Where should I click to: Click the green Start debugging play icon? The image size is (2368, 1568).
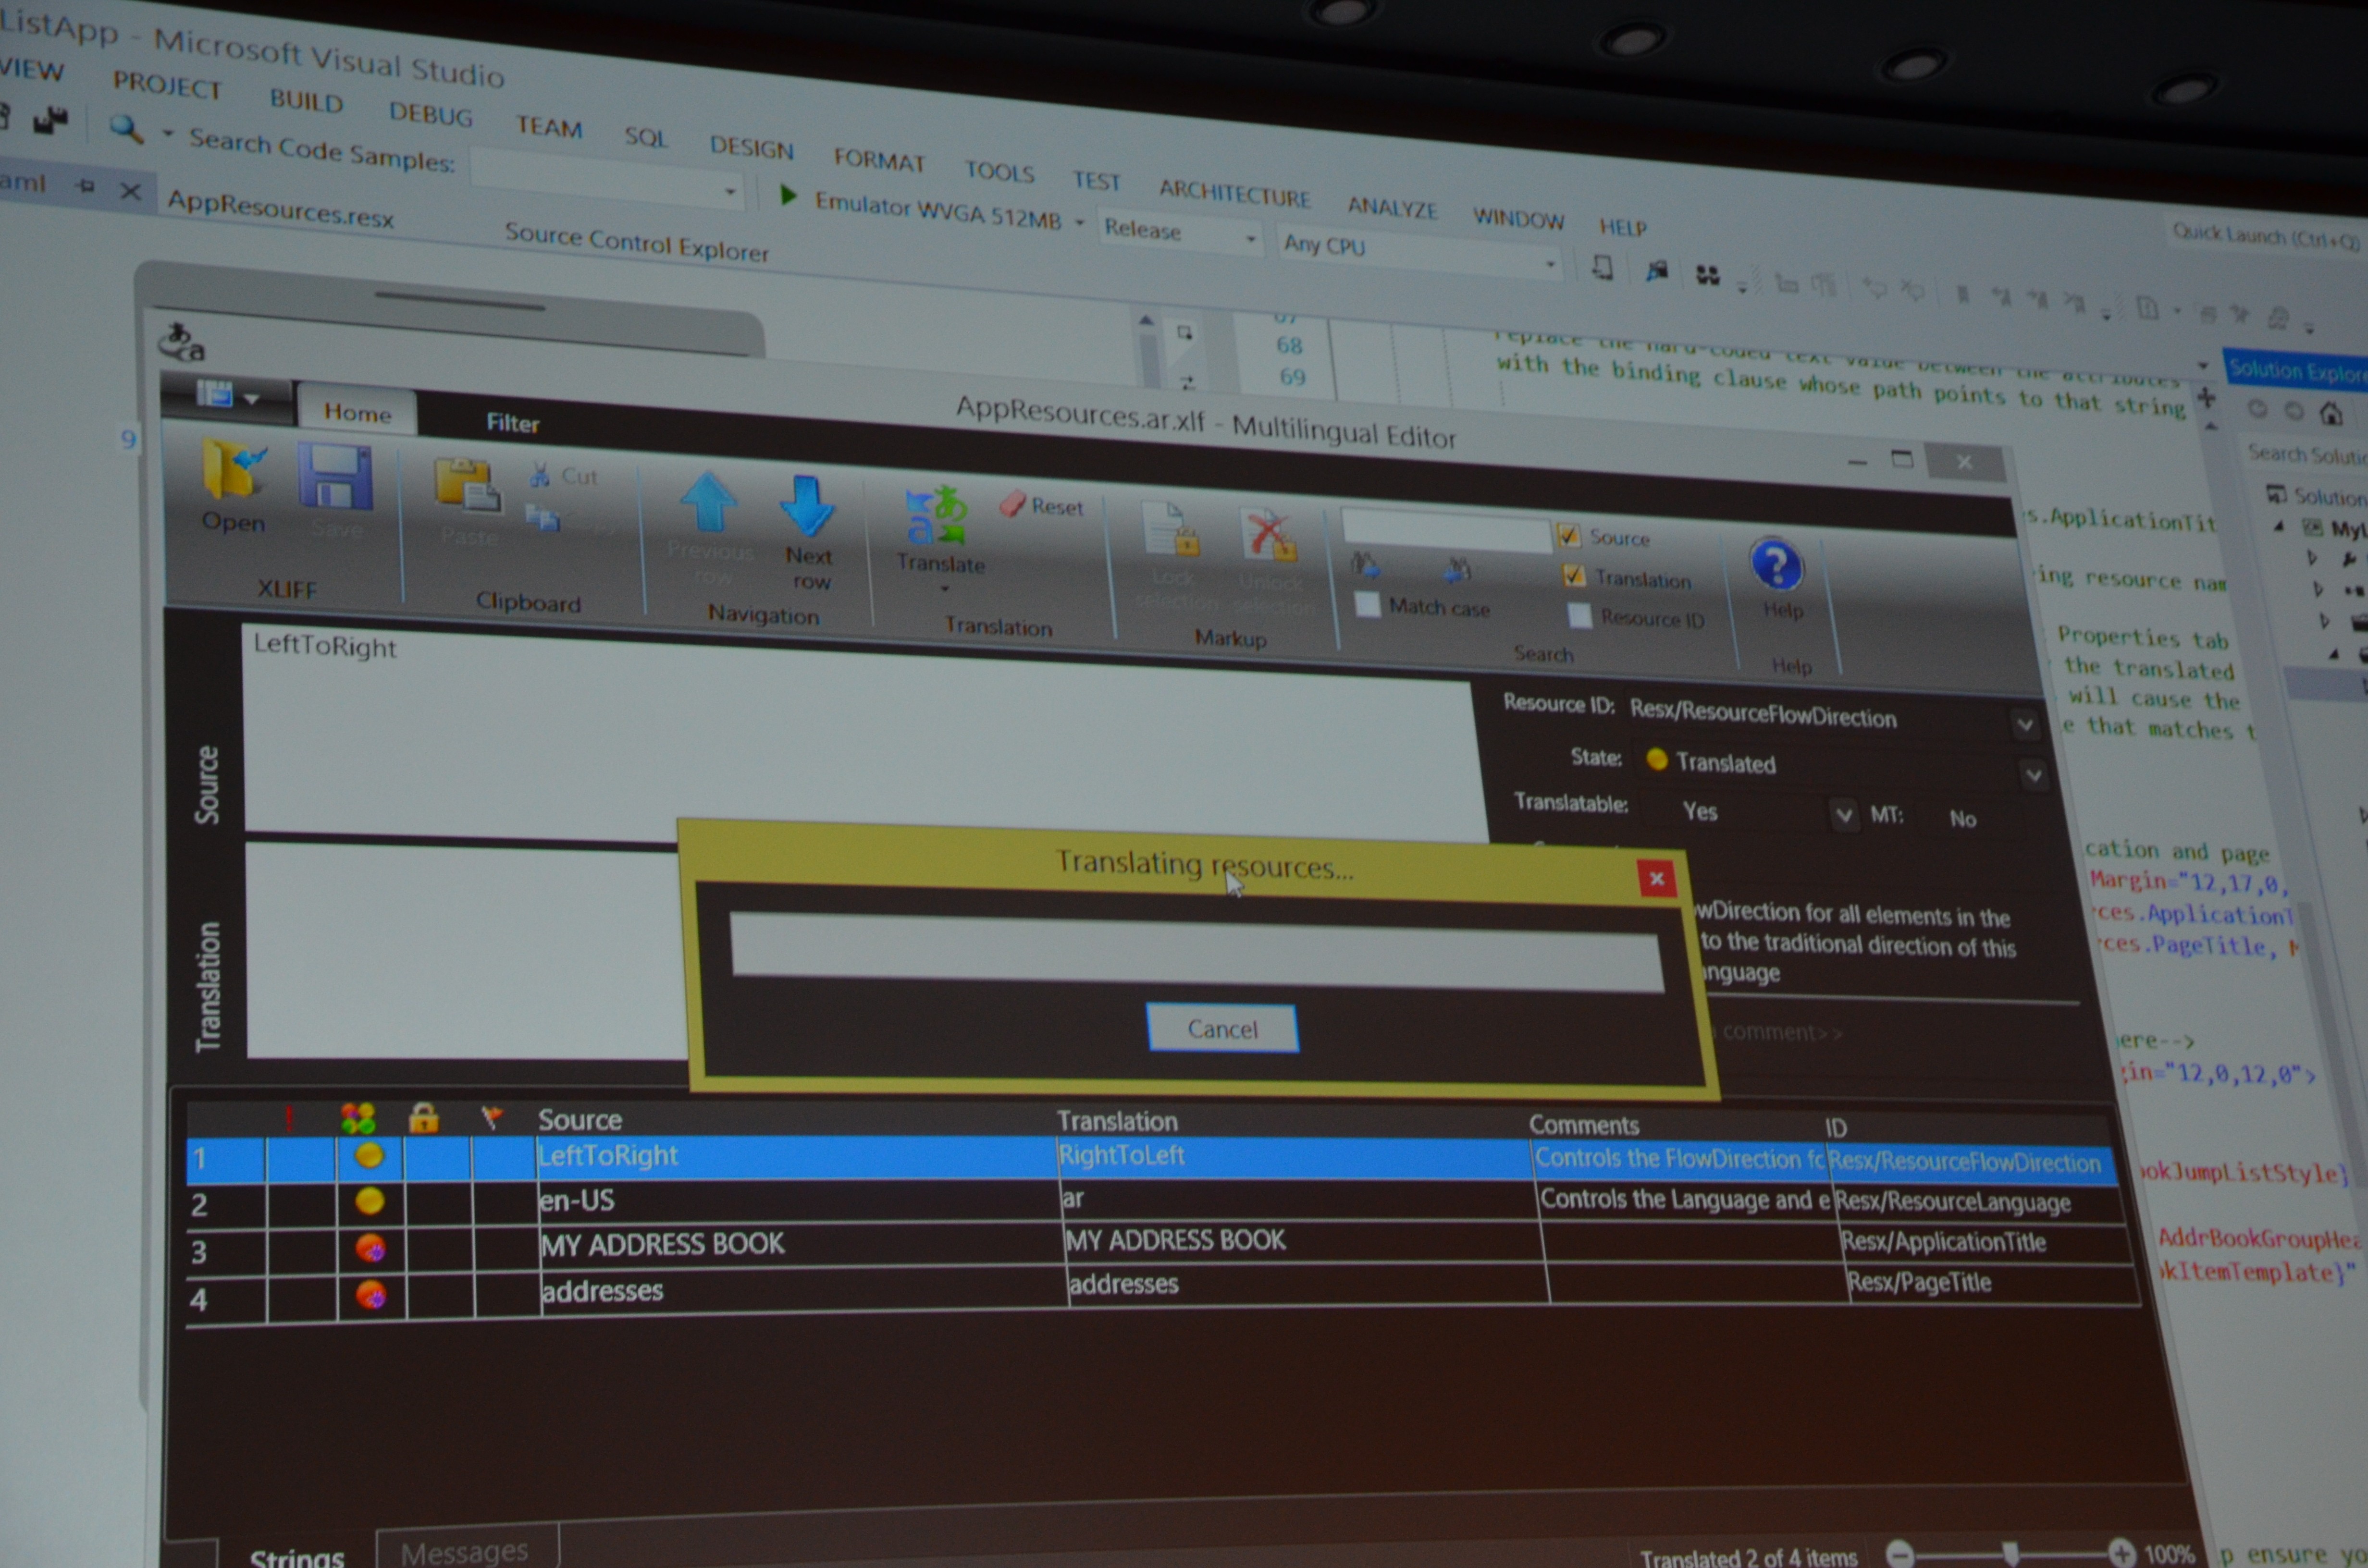788,196
